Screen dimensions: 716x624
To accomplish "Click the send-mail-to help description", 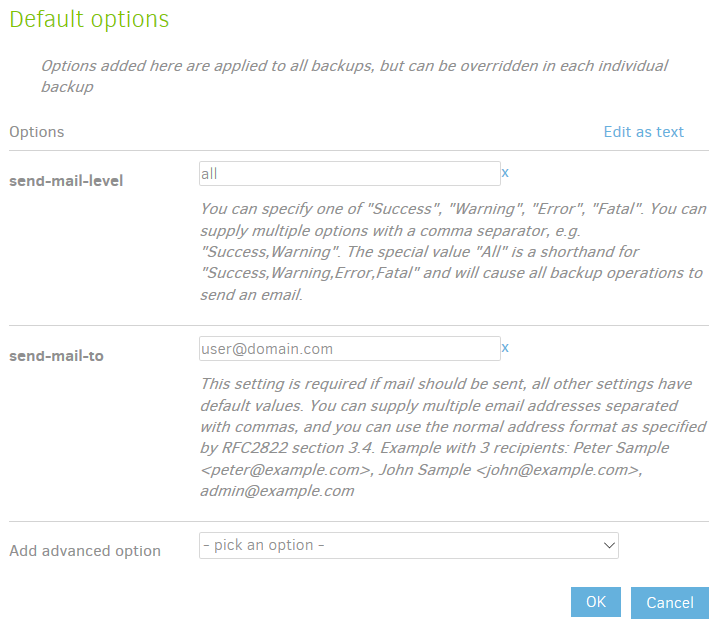I will [x=452, y=437].
